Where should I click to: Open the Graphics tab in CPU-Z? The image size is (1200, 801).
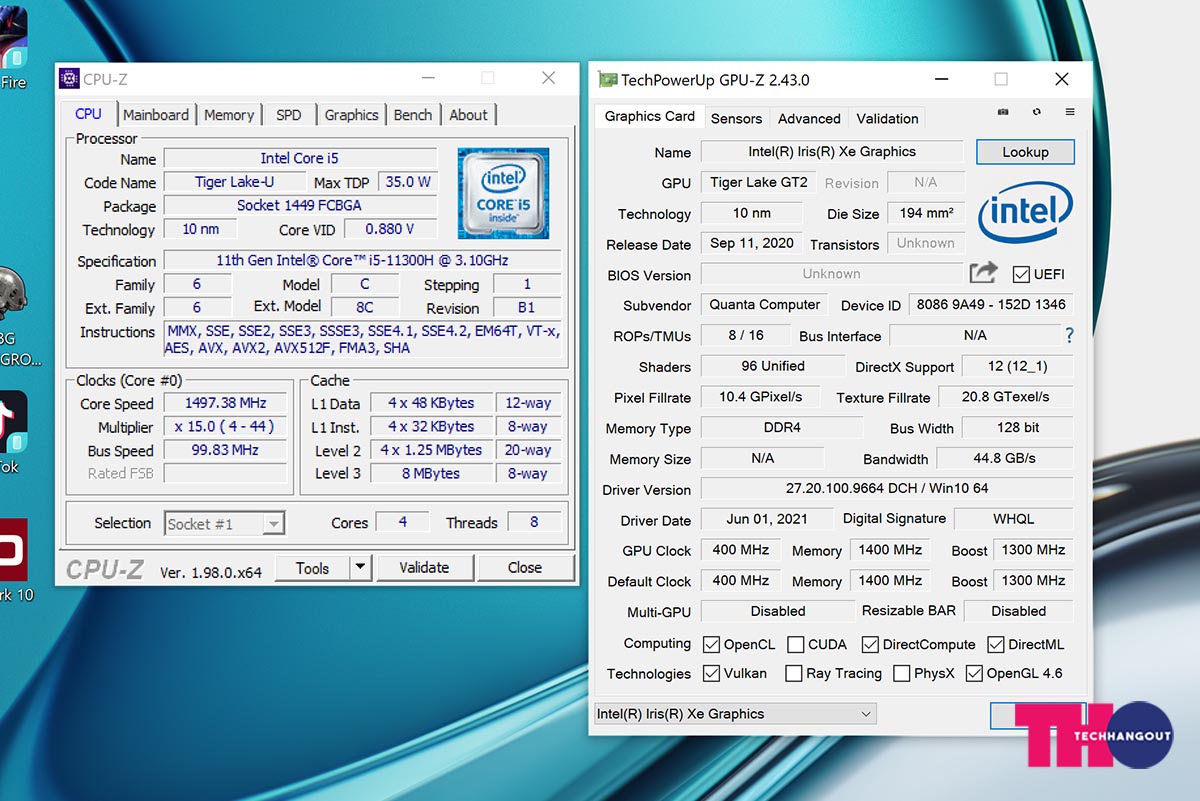[351, 115]
